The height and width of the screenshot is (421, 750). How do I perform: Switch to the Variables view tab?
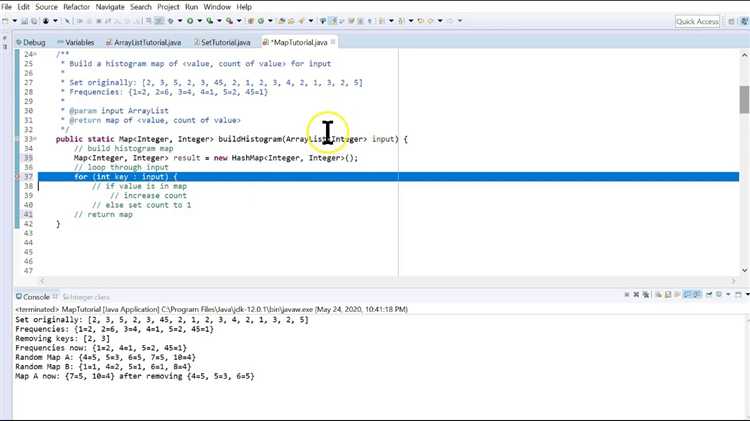pyautogui.click(x=76, y=42)
